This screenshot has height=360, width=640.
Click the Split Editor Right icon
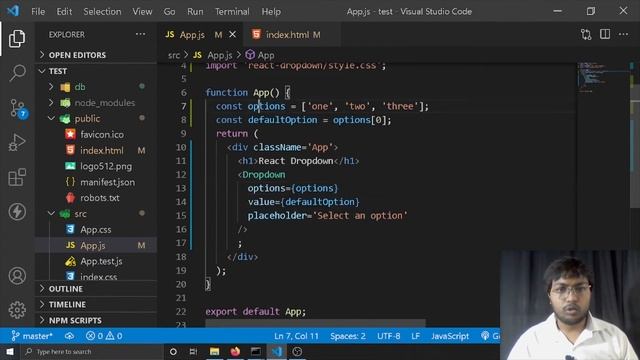pos(605,35)
